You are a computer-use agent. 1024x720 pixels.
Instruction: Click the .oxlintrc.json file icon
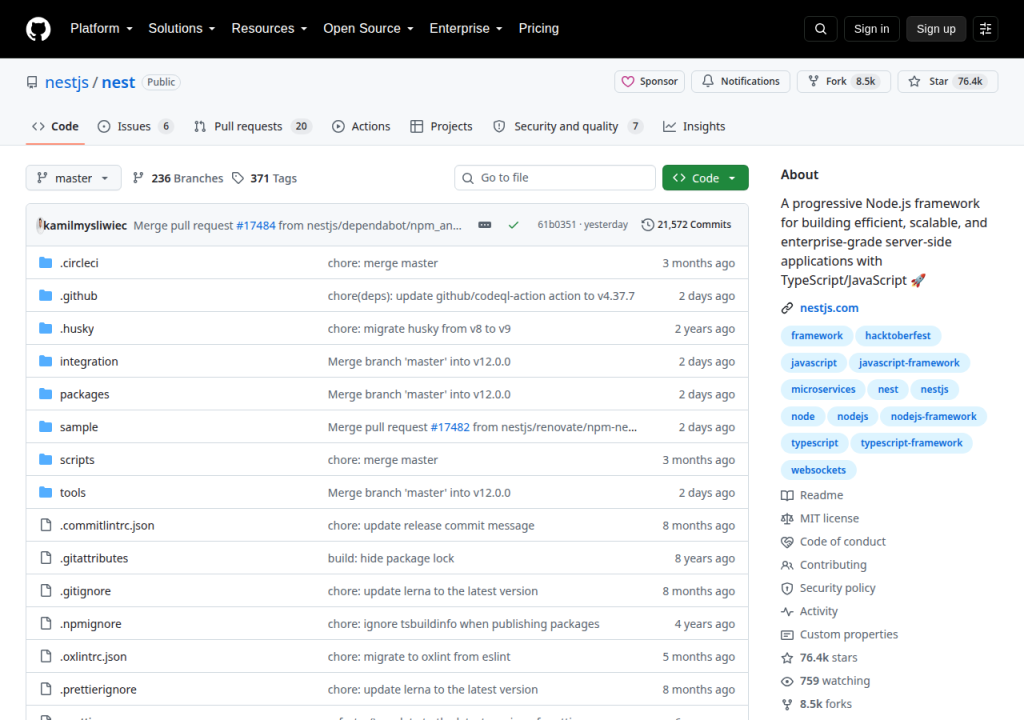(x=45, y=656)
